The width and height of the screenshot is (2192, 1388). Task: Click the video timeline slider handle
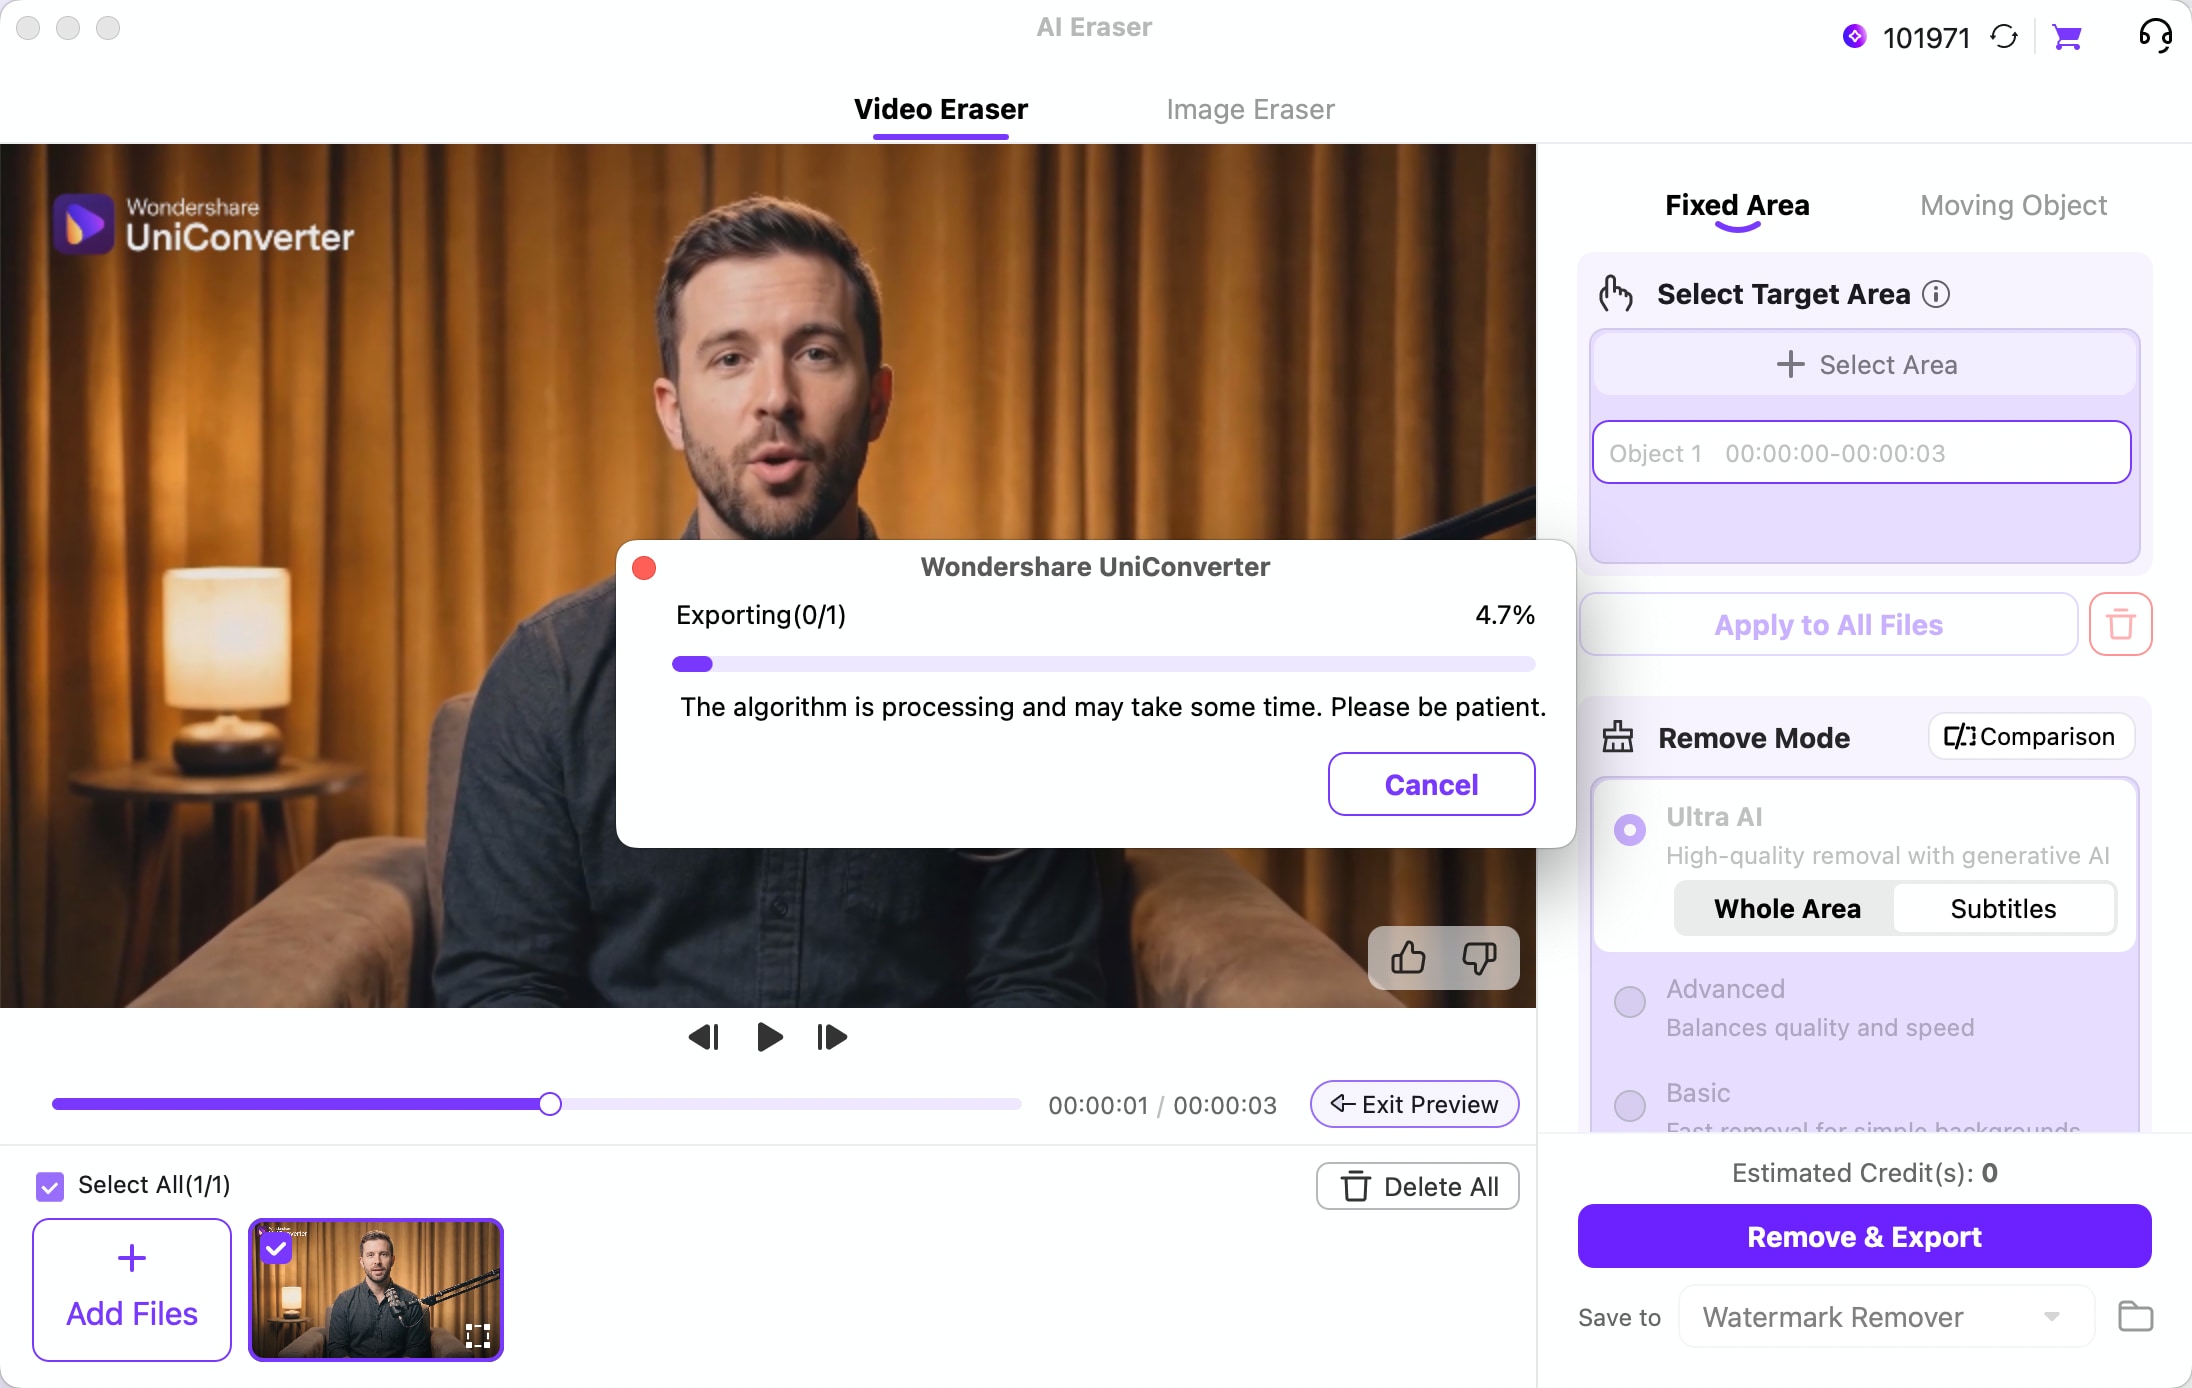tap(549, 1104)
